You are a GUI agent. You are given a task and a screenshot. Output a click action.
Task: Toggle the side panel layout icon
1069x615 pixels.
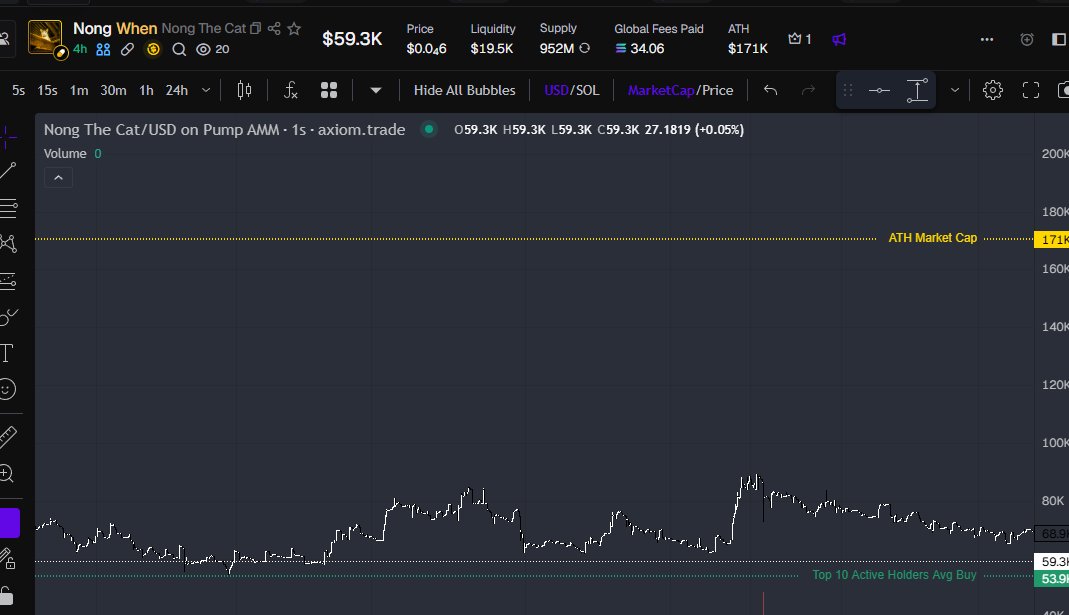[1059, 40]
